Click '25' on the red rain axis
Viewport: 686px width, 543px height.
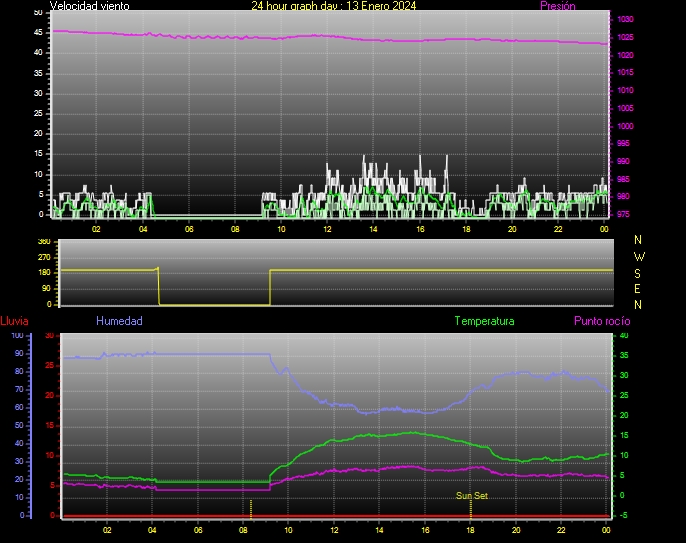tap(49, 365)
